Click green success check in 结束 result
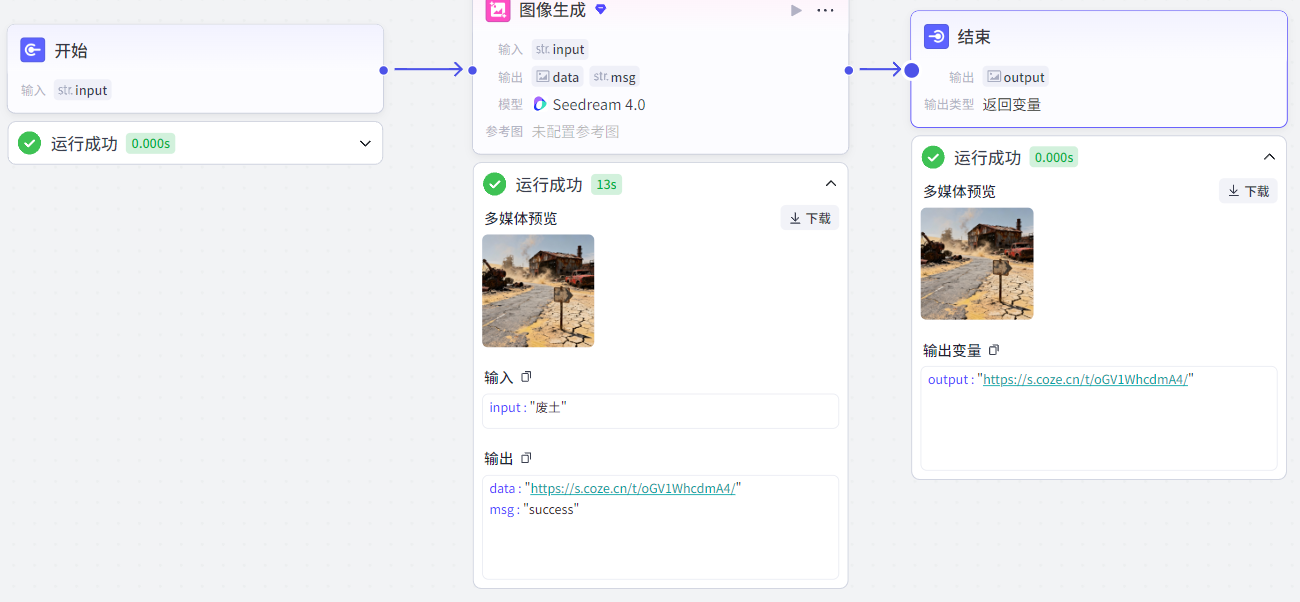 (933, 157)
